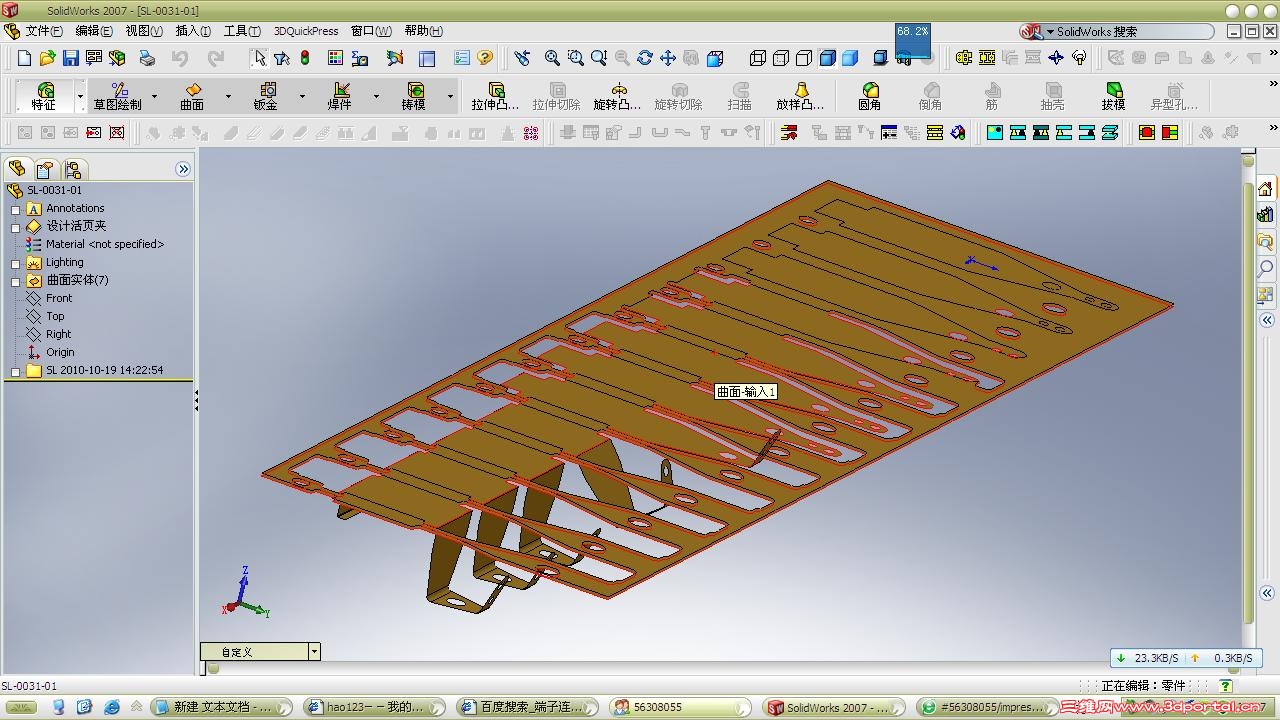Click the Pan arrows icon

[668, 58]
